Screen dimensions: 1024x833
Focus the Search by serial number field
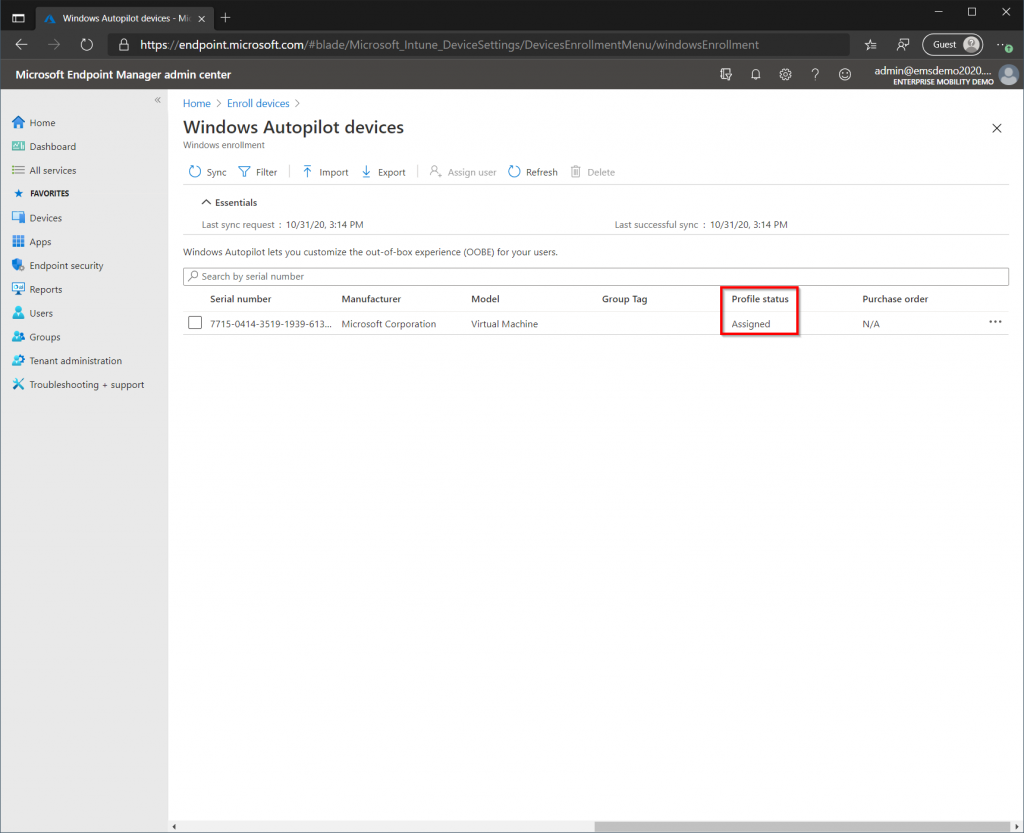click(x=596, y=276)
